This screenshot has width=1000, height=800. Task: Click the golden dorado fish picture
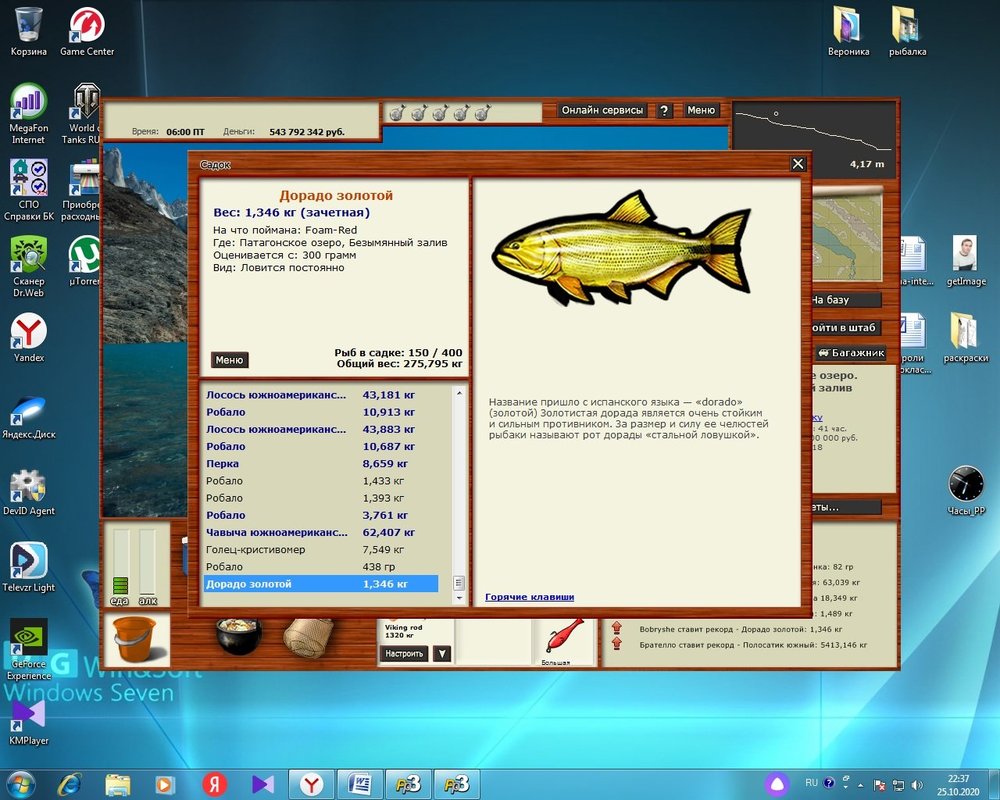[x=620, y=248]
